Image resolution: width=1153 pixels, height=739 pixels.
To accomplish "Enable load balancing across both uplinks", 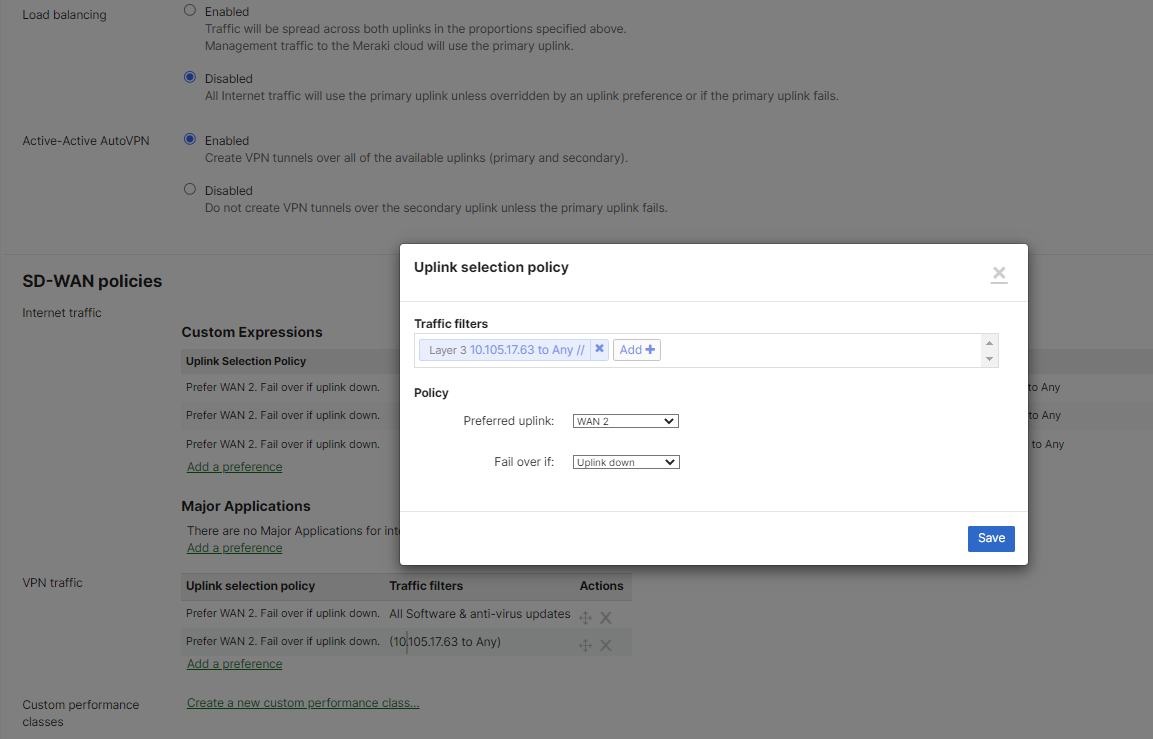I will [190, 10].
